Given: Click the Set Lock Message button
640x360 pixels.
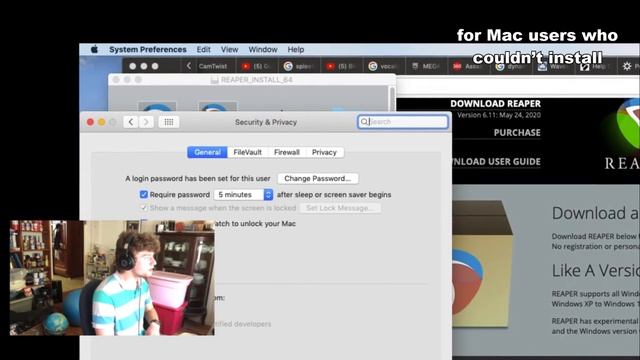Looking at the screenshot, I should pos(340,208).
